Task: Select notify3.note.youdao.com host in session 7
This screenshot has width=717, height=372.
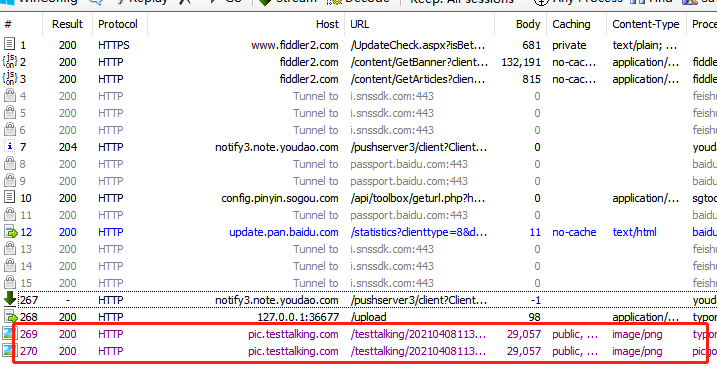Action: 277,147
